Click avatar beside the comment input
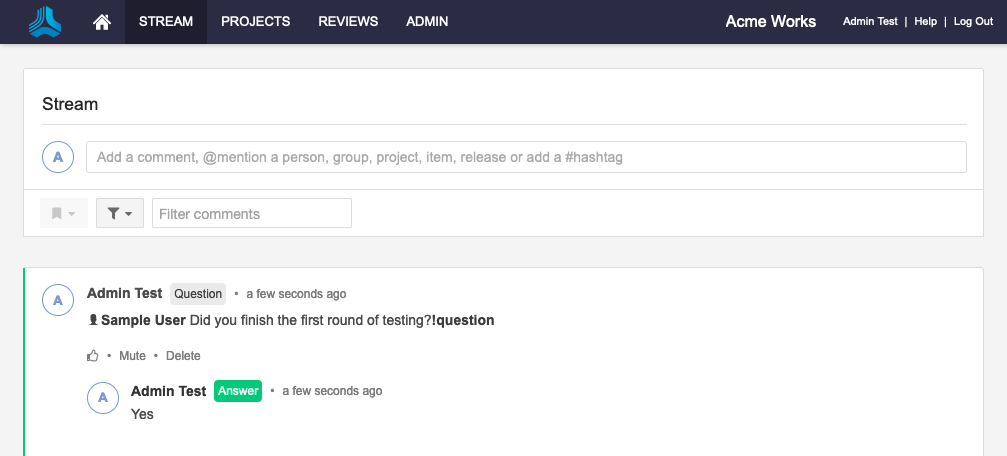Image resolution: width=1007 pixels, height=456 pixels. [x=58, y=157]
